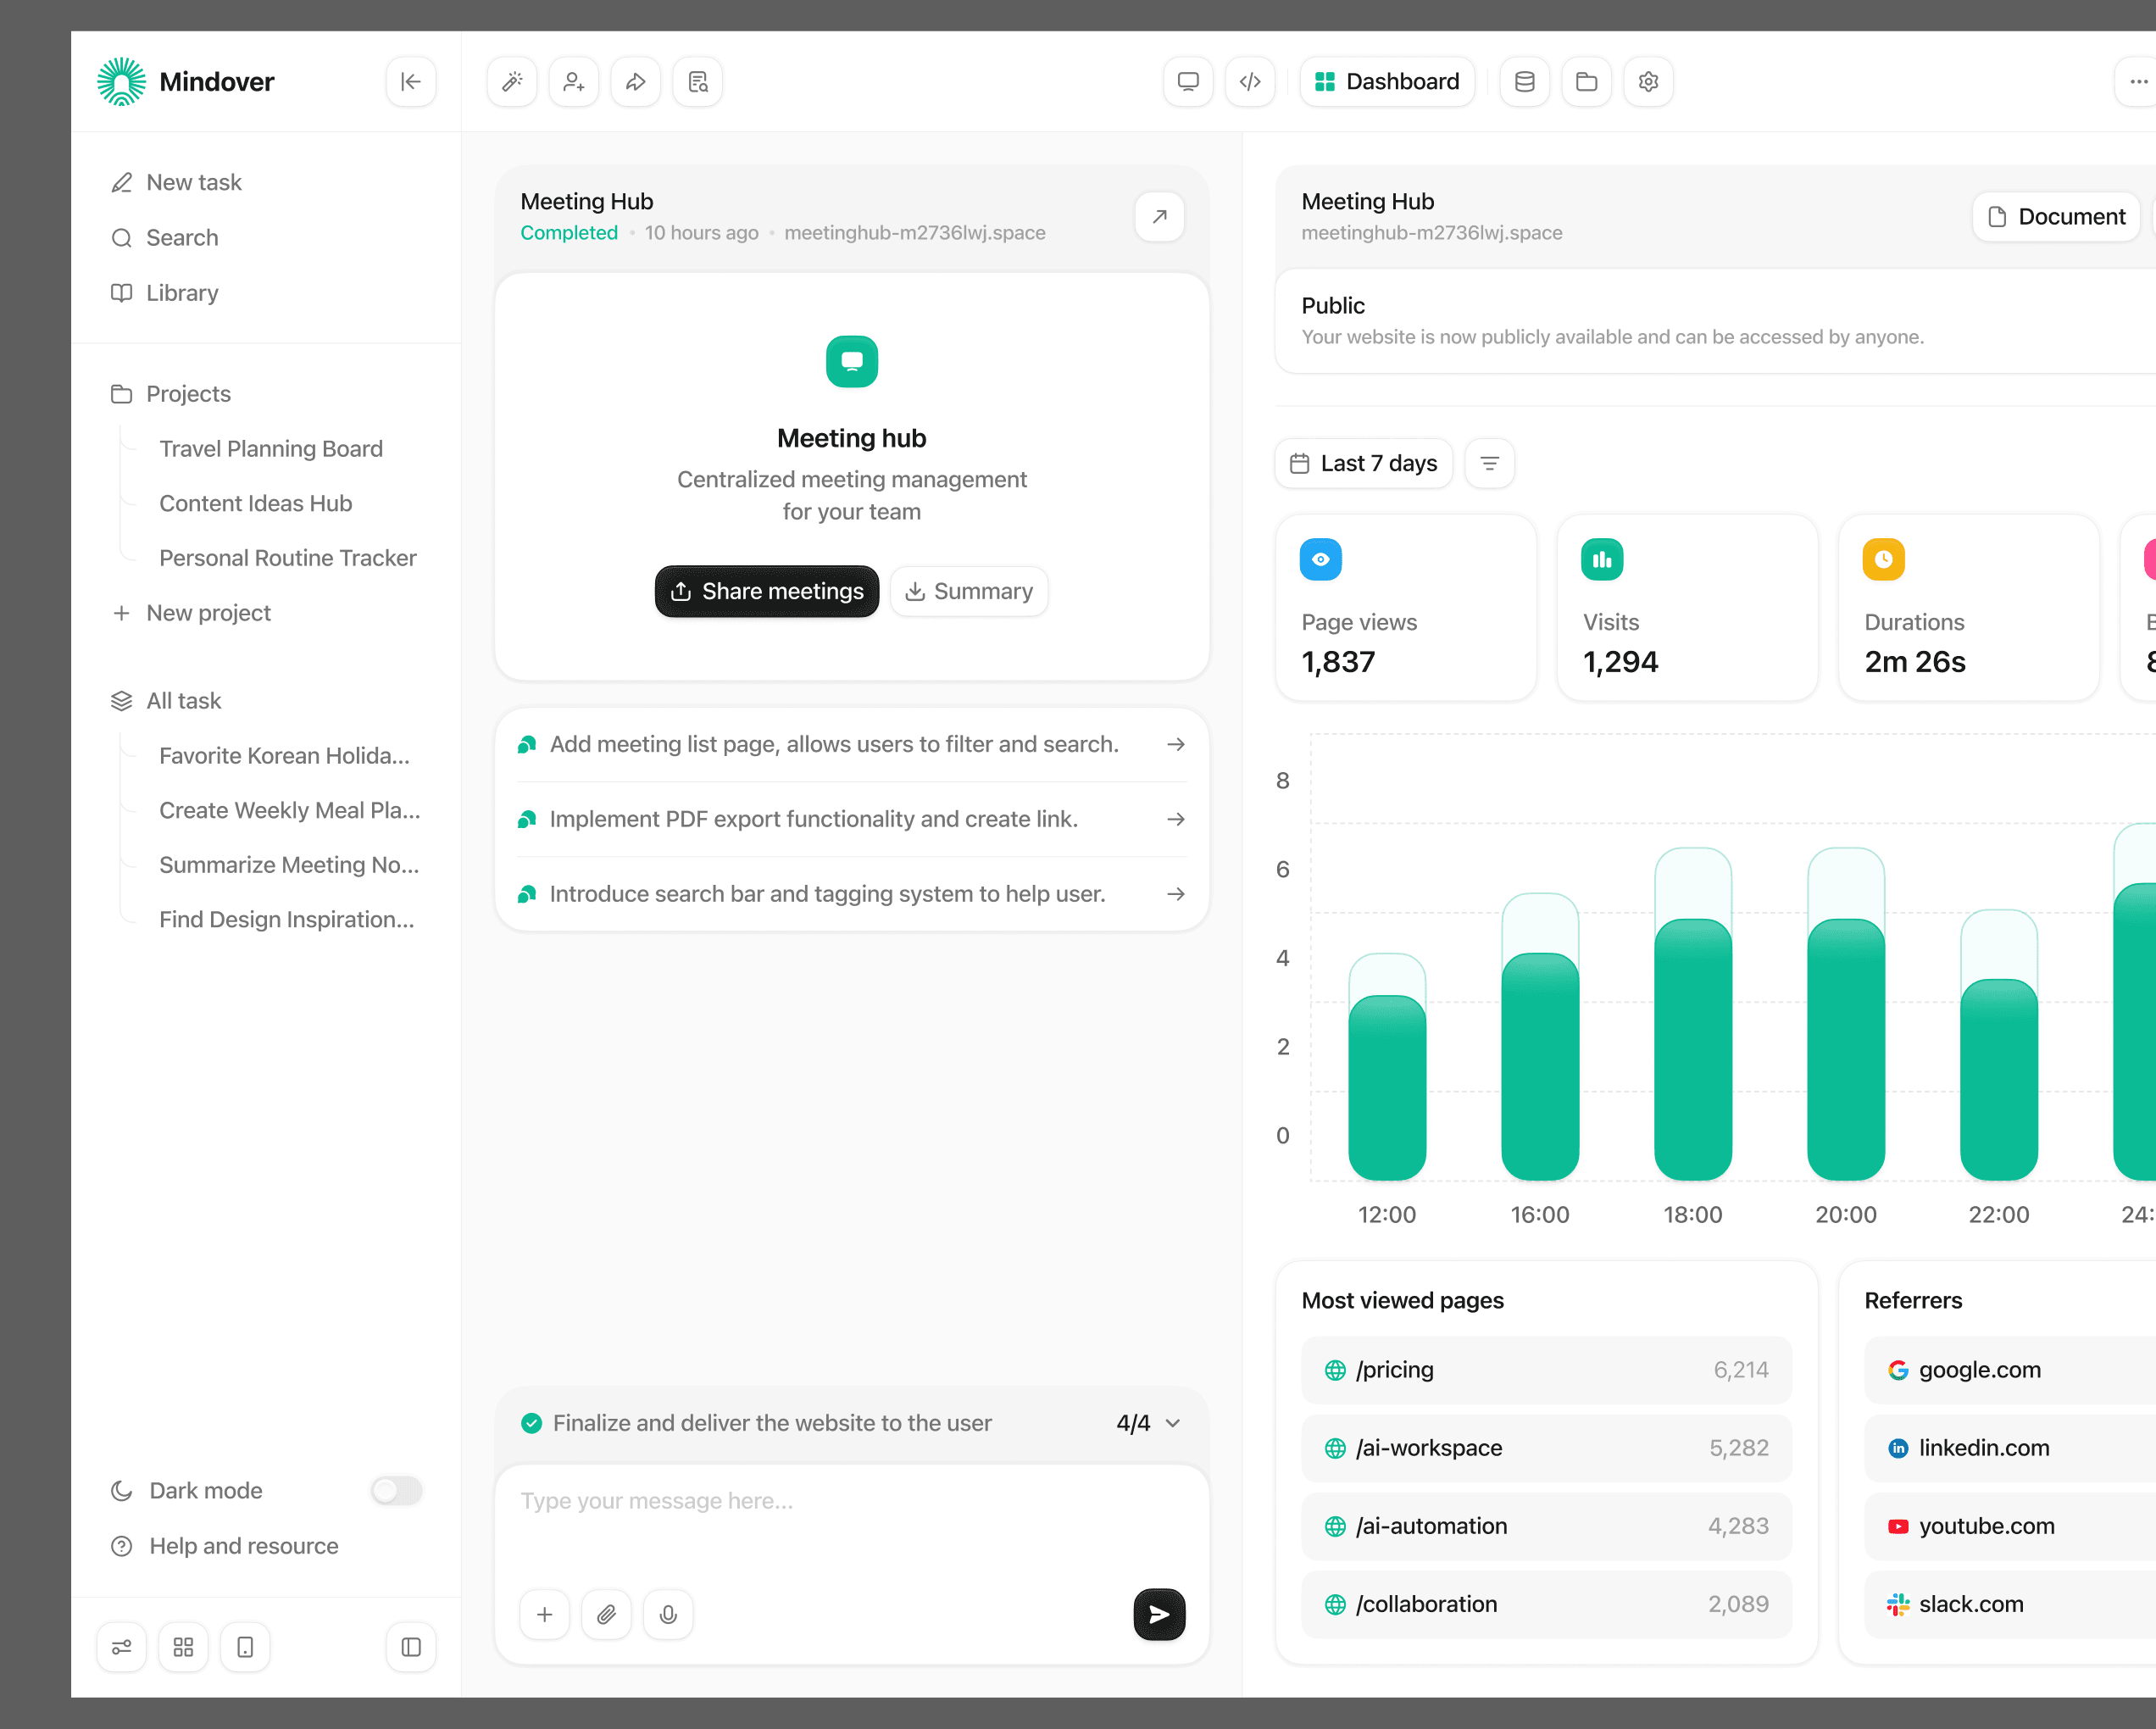Open Content Ideas Hub project
The height and width of the screenshot is (1729, 2156).
tap(256, 503)
